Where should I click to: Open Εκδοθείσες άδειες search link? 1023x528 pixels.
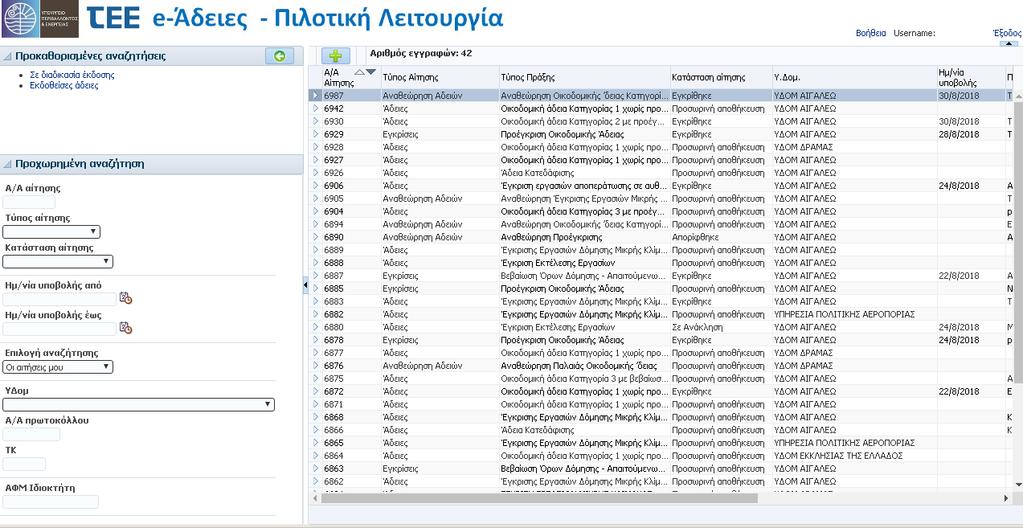tap(64, 85)
